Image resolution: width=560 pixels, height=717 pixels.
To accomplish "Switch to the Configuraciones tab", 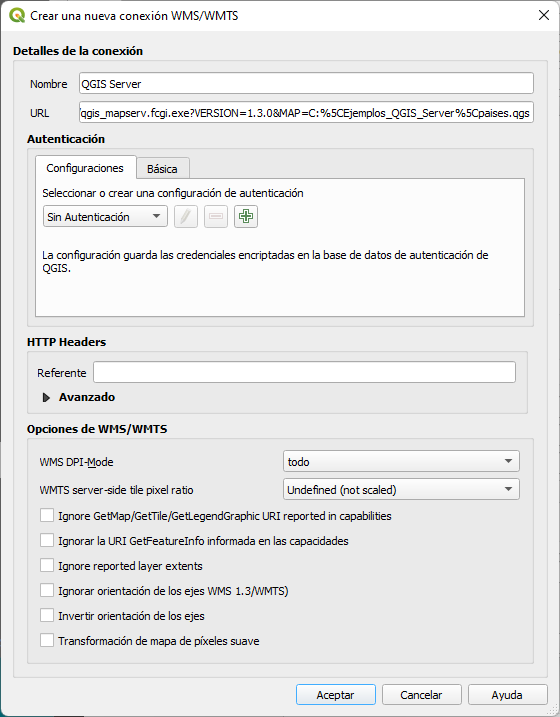I will [x=85, y=168].
